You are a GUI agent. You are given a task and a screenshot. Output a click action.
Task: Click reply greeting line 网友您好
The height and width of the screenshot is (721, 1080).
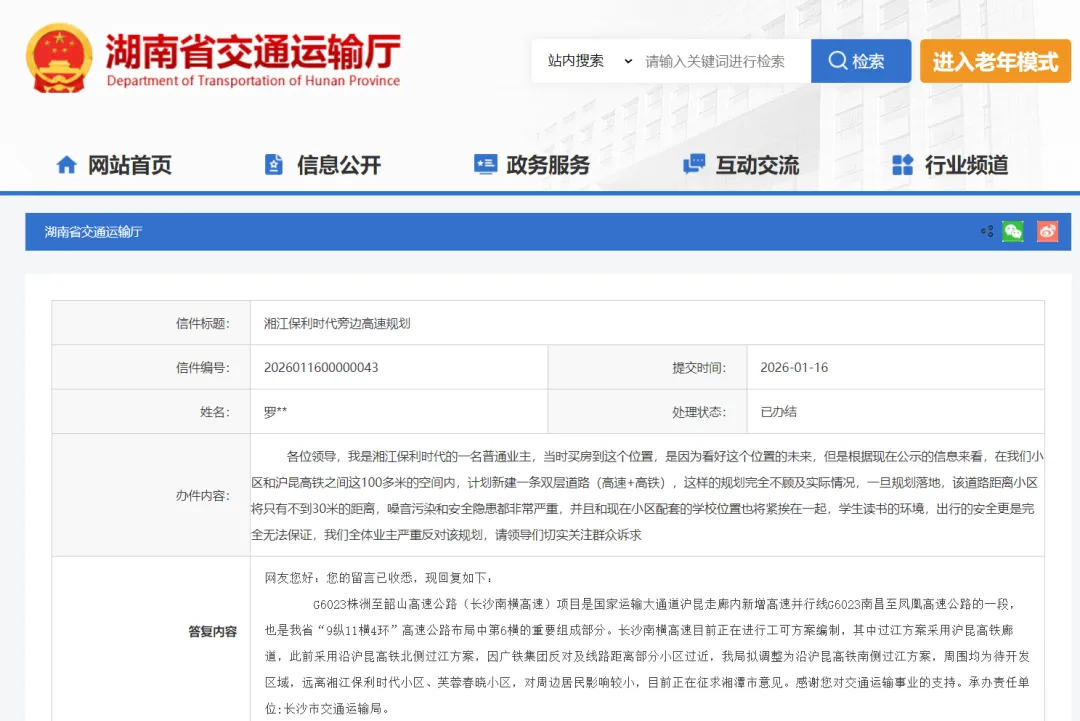point(379,578)
